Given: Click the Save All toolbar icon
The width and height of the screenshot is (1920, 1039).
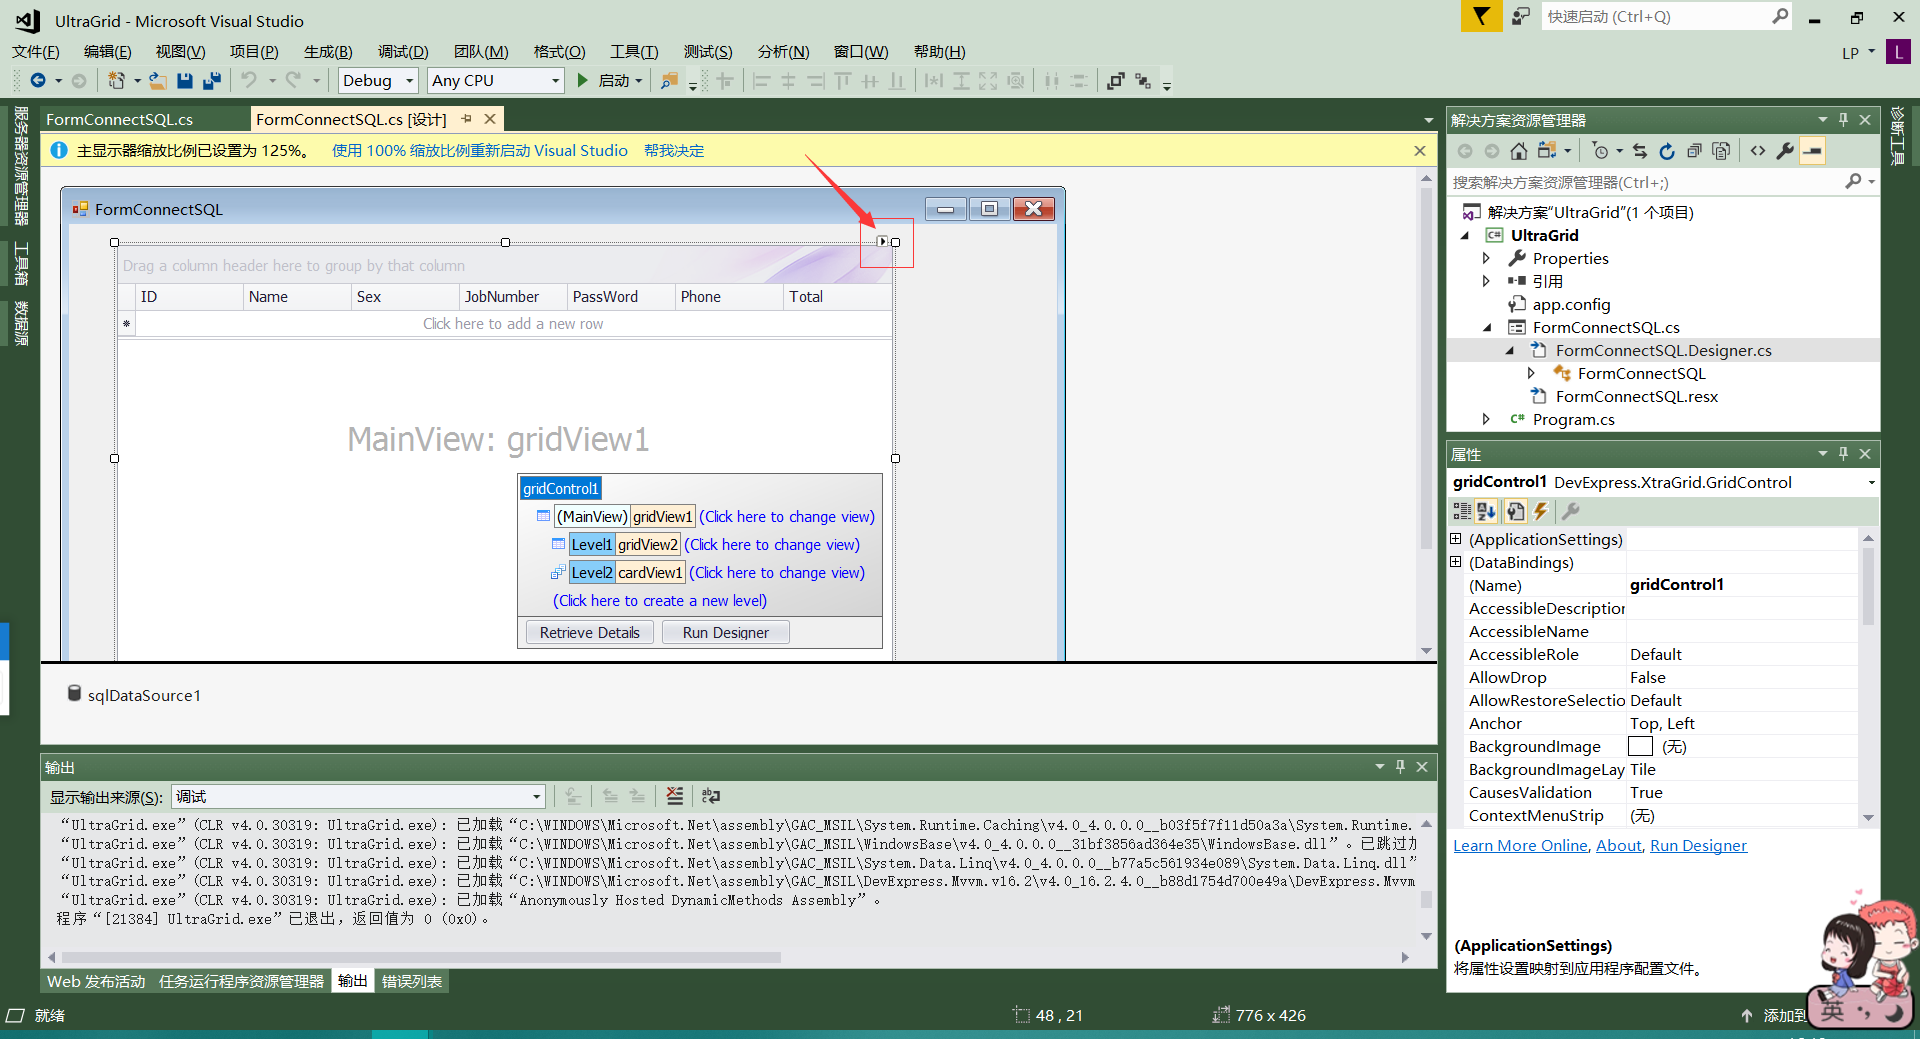Looking at the screenshot, I should click(211, 80).
